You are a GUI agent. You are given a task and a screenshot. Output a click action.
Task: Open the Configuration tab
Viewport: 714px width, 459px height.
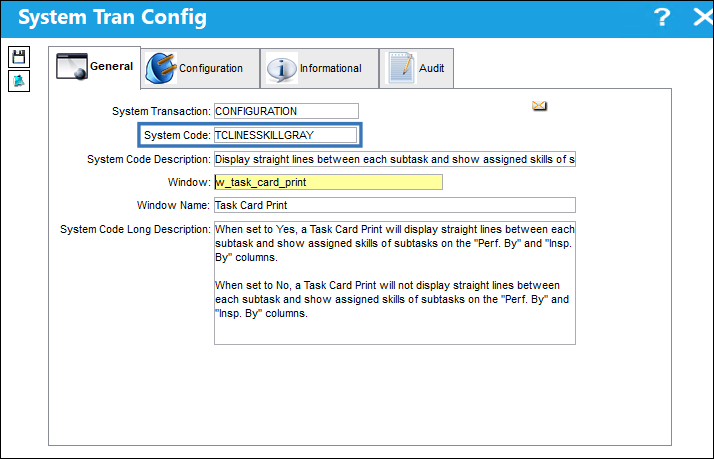[200, 68]
